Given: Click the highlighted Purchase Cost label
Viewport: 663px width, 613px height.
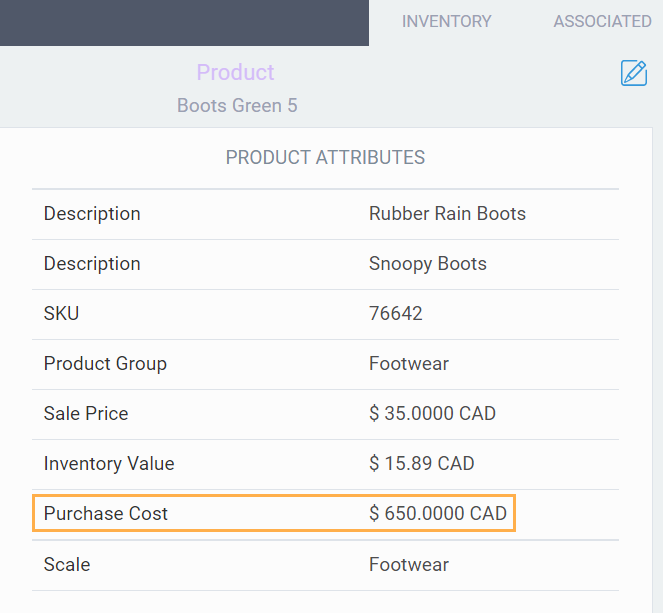Looking at the screenshot, I should [x=106, y=513].
